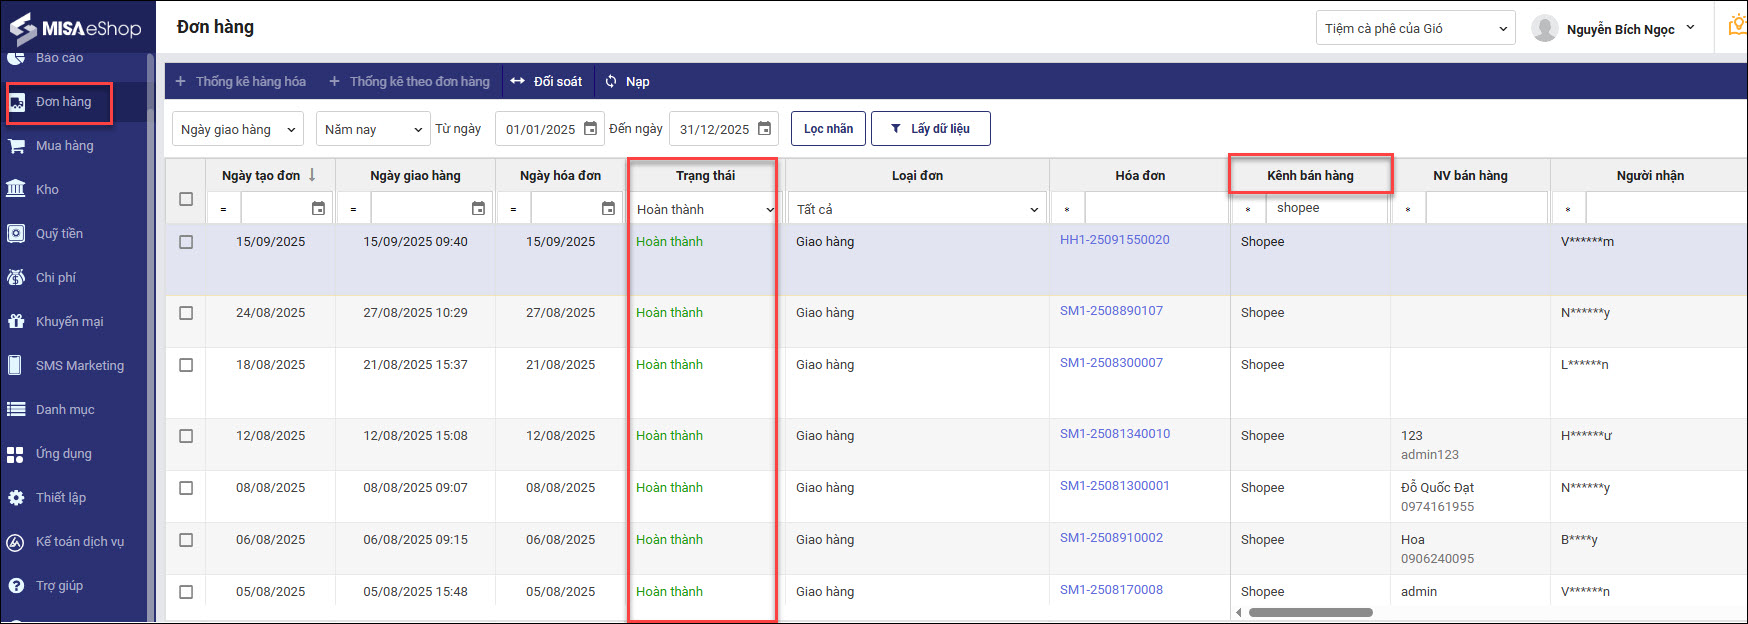
Task: Open the Mua hàng cart icon
Action: click(x=16, y=146)
